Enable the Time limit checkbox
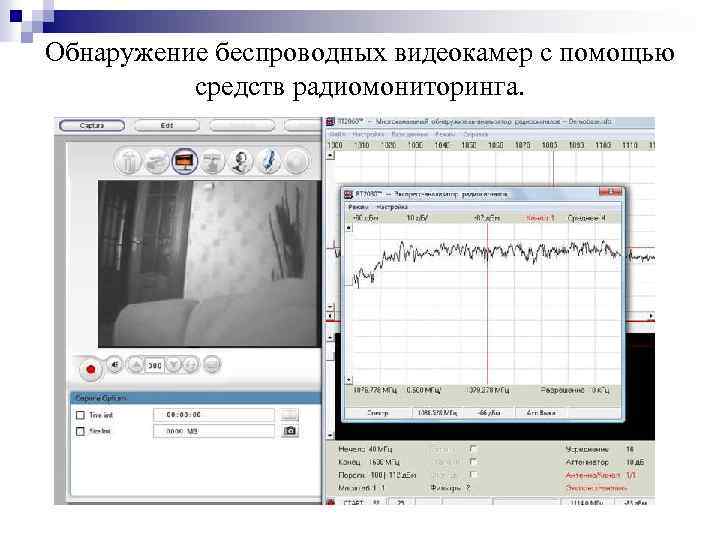This screenshot has height=540, width=720. pos(80,415)
